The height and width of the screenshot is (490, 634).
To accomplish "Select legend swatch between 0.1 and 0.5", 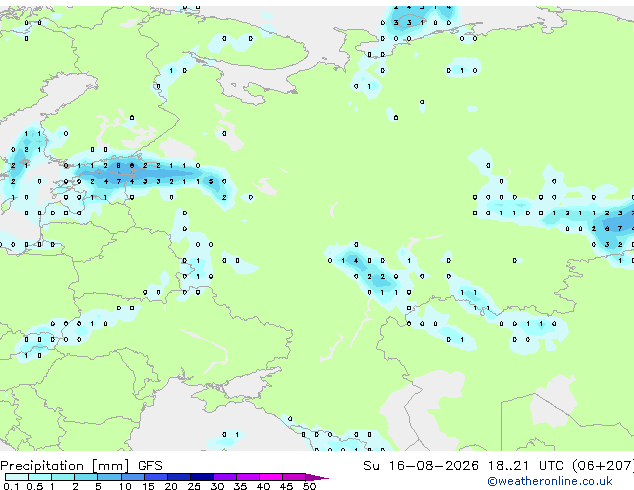I will click(17, 477).
